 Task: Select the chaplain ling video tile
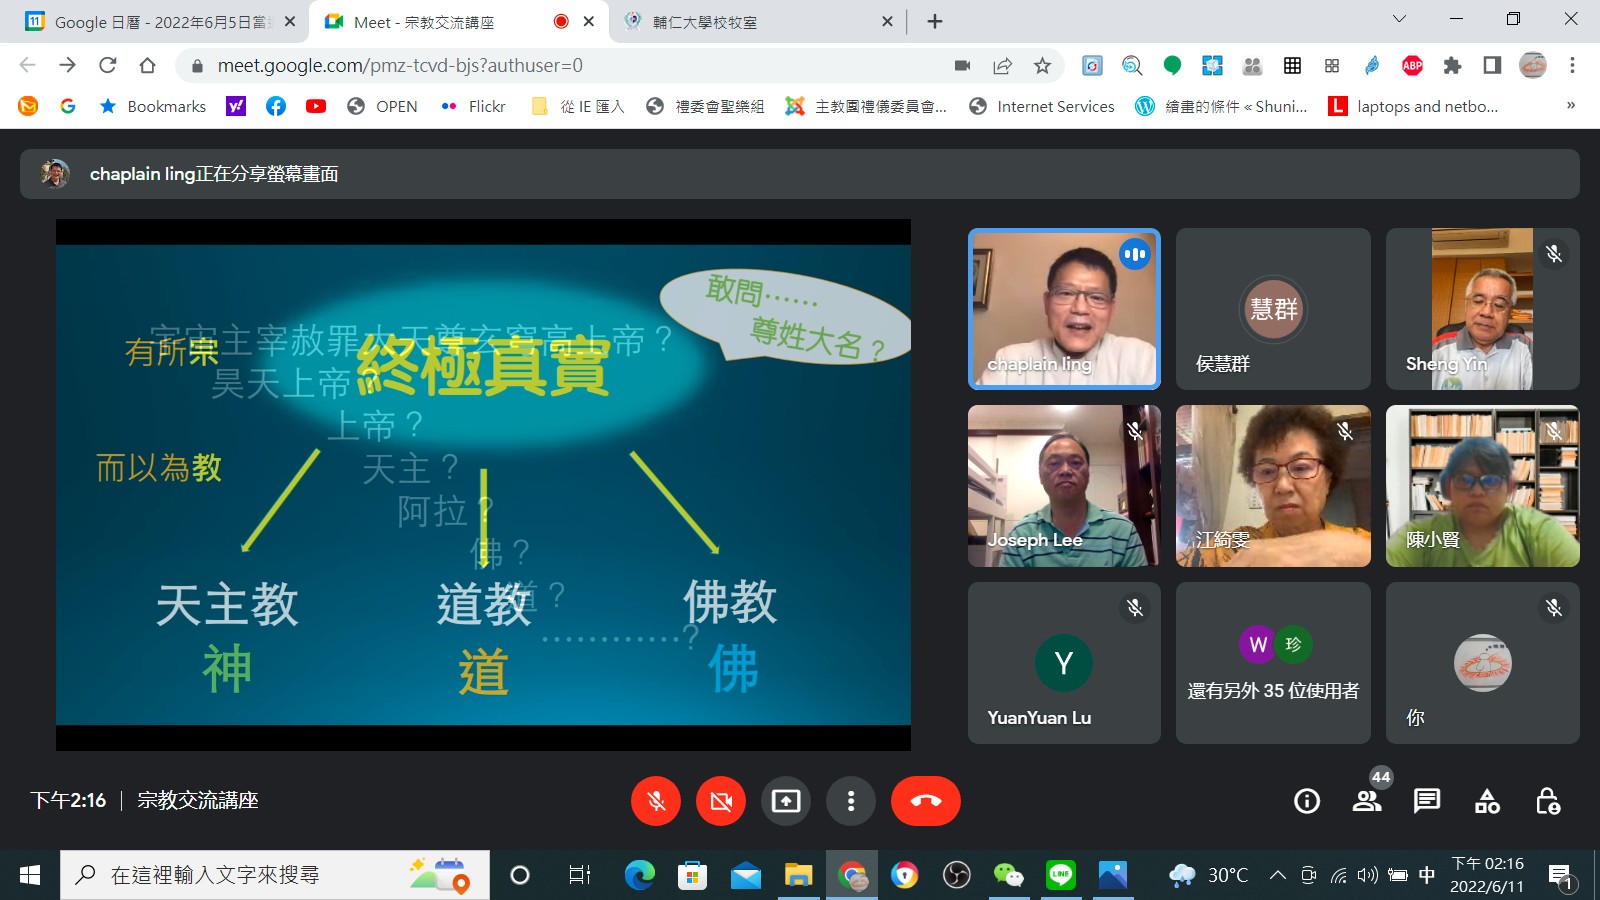tap(1064, 309)
